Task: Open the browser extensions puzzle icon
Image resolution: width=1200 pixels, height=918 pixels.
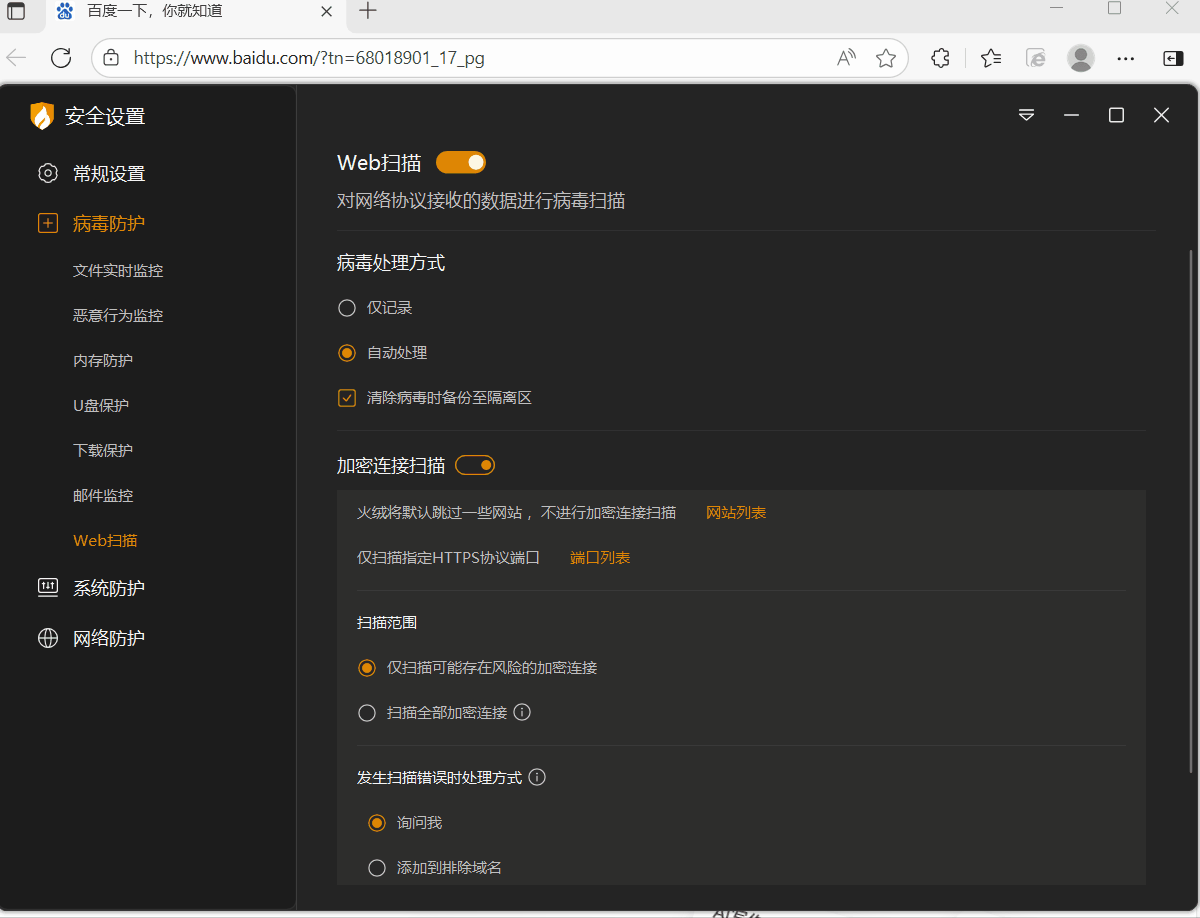Action: point(940,58)
